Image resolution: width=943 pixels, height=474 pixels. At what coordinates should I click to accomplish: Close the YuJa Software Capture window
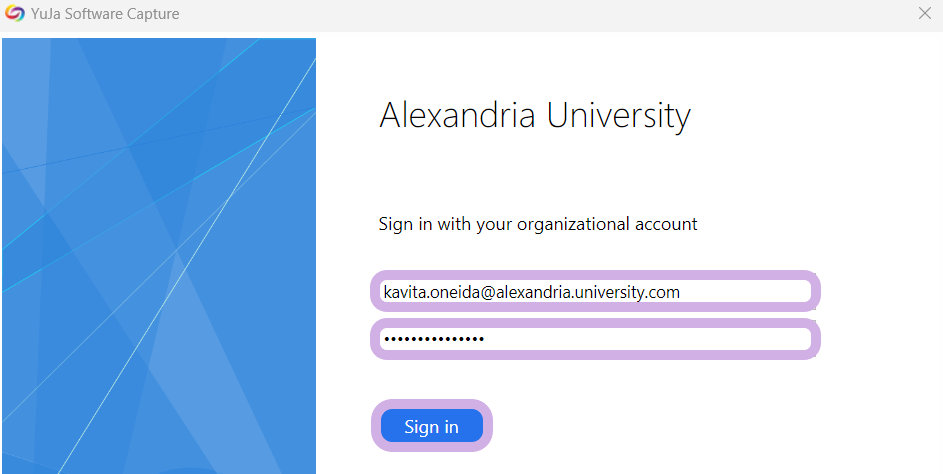tap(925, 13)
